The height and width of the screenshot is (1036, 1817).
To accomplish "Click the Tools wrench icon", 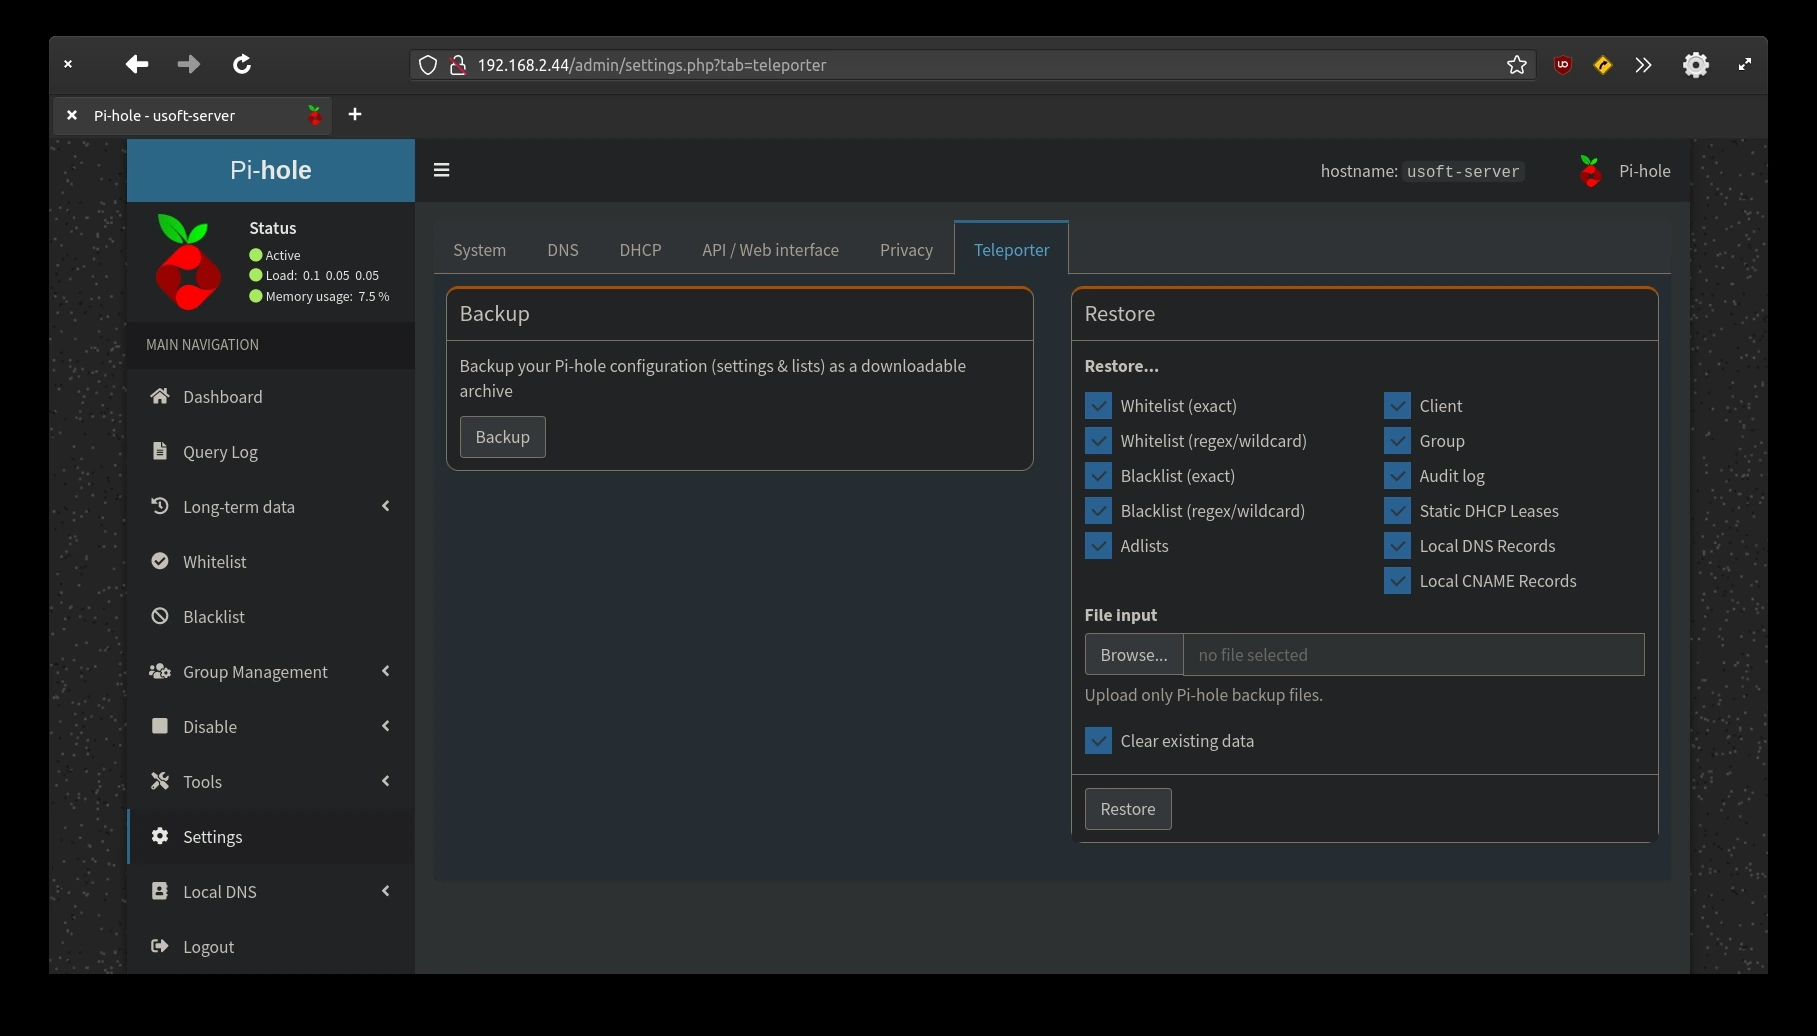I will [159, 781].
